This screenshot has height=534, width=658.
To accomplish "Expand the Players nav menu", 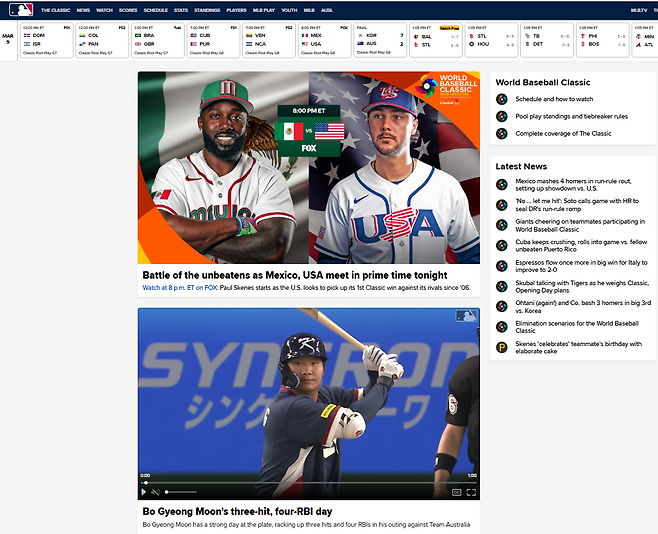I will click(x=236, y=10).
